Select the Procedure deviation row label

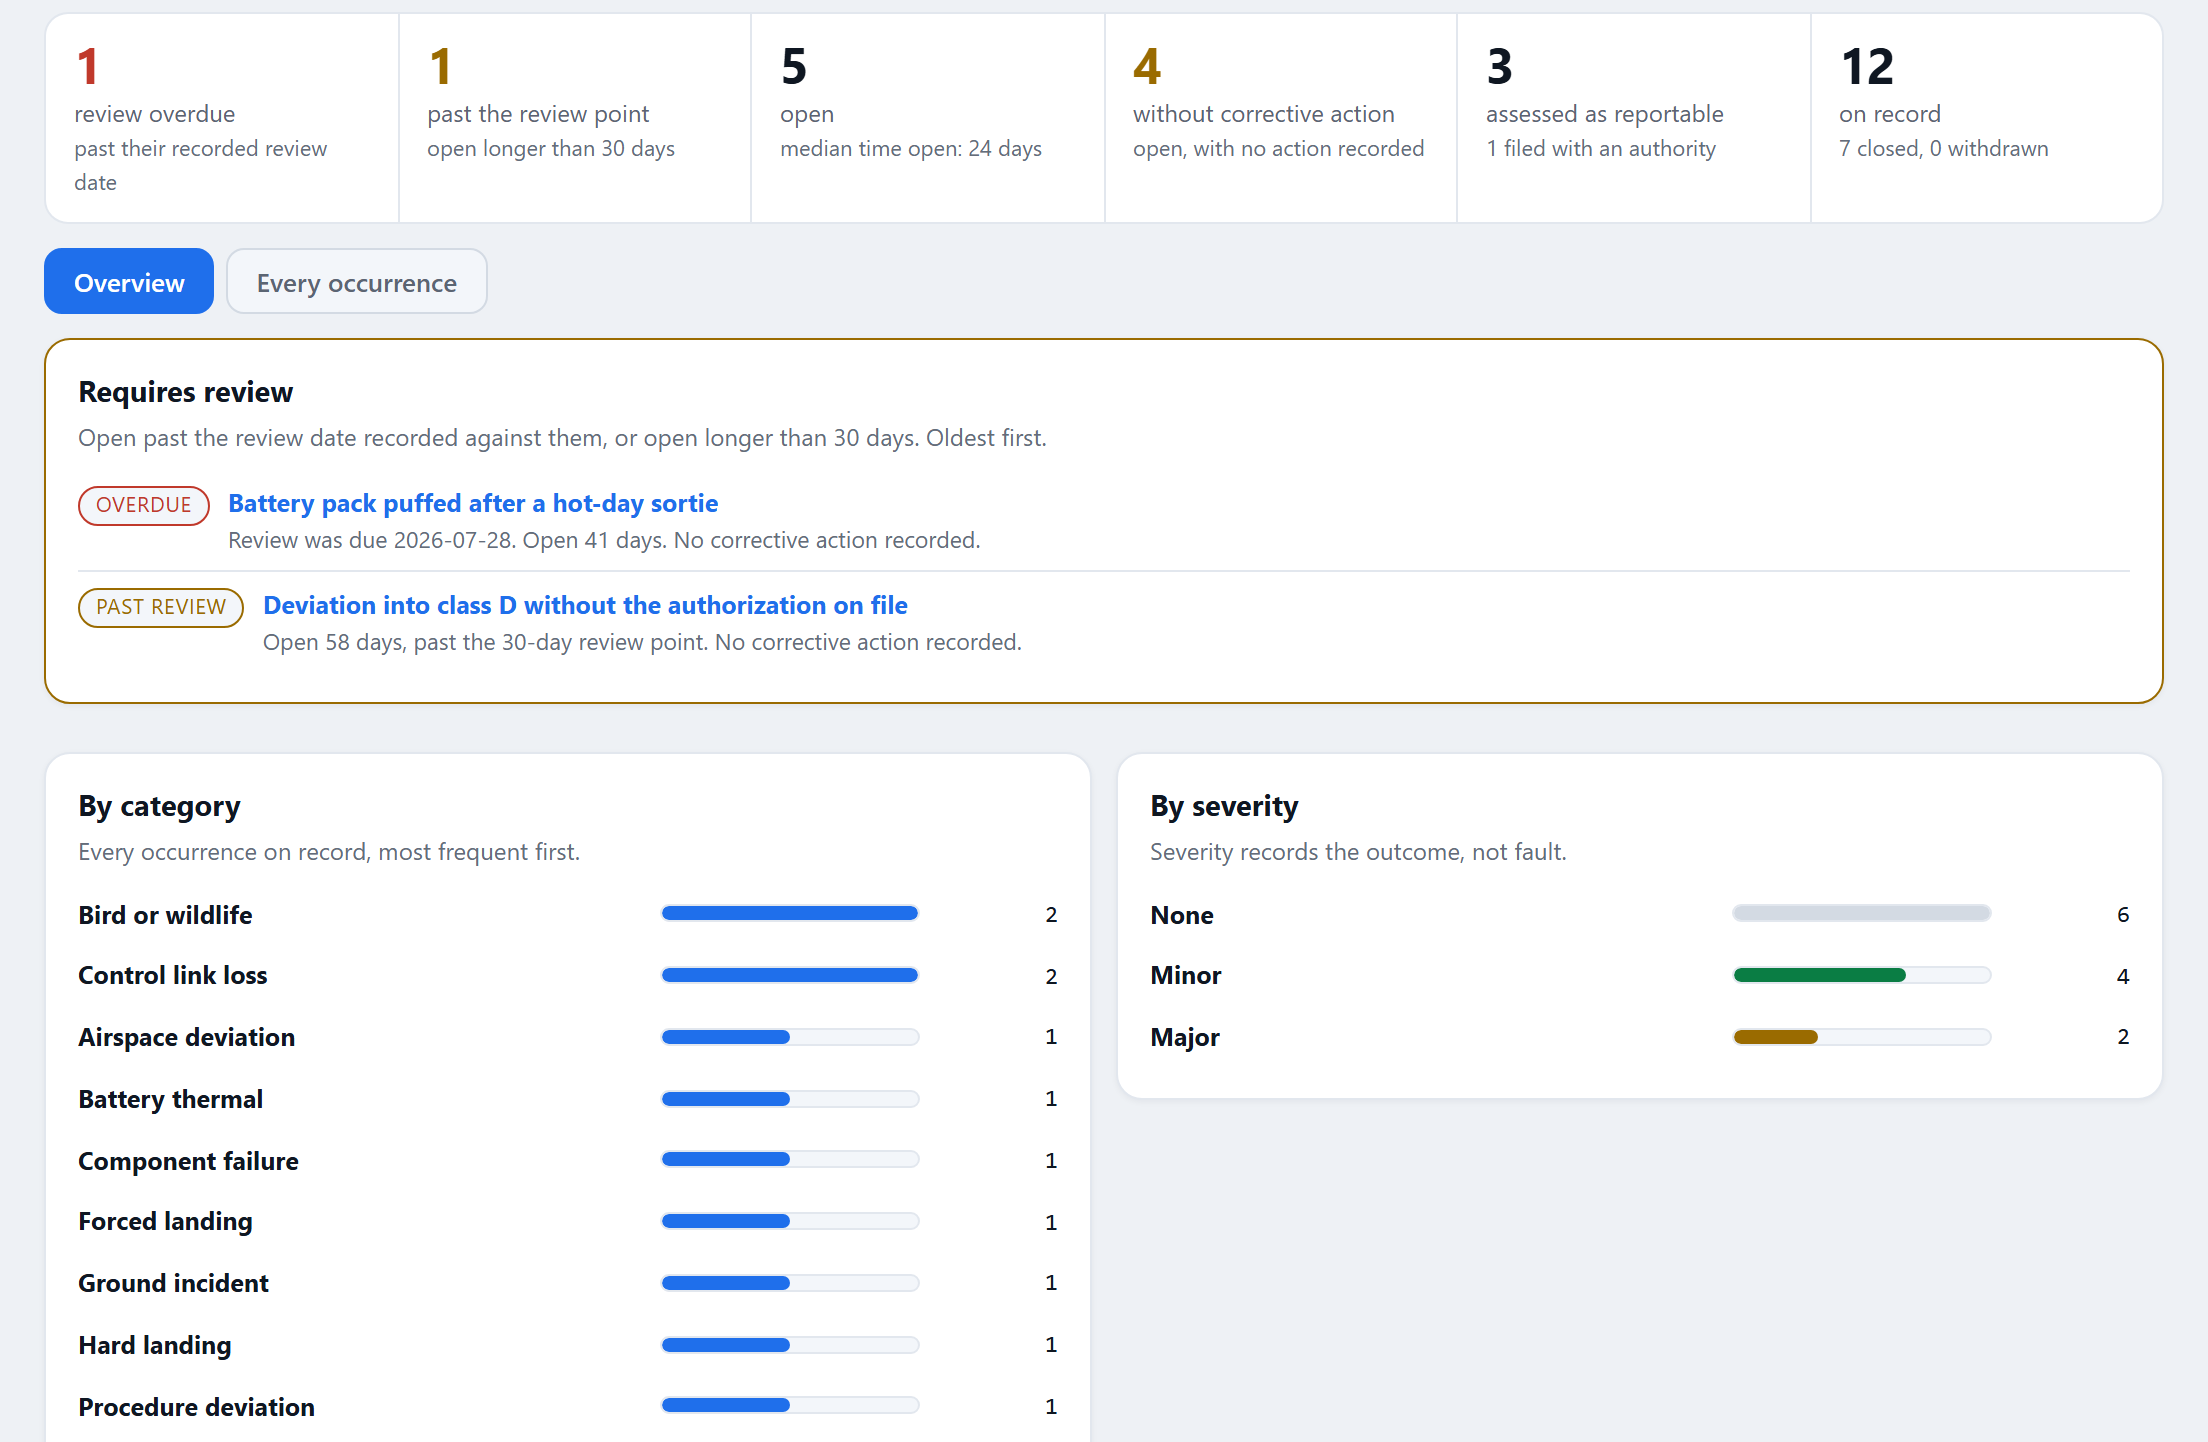pos(197,1407)
